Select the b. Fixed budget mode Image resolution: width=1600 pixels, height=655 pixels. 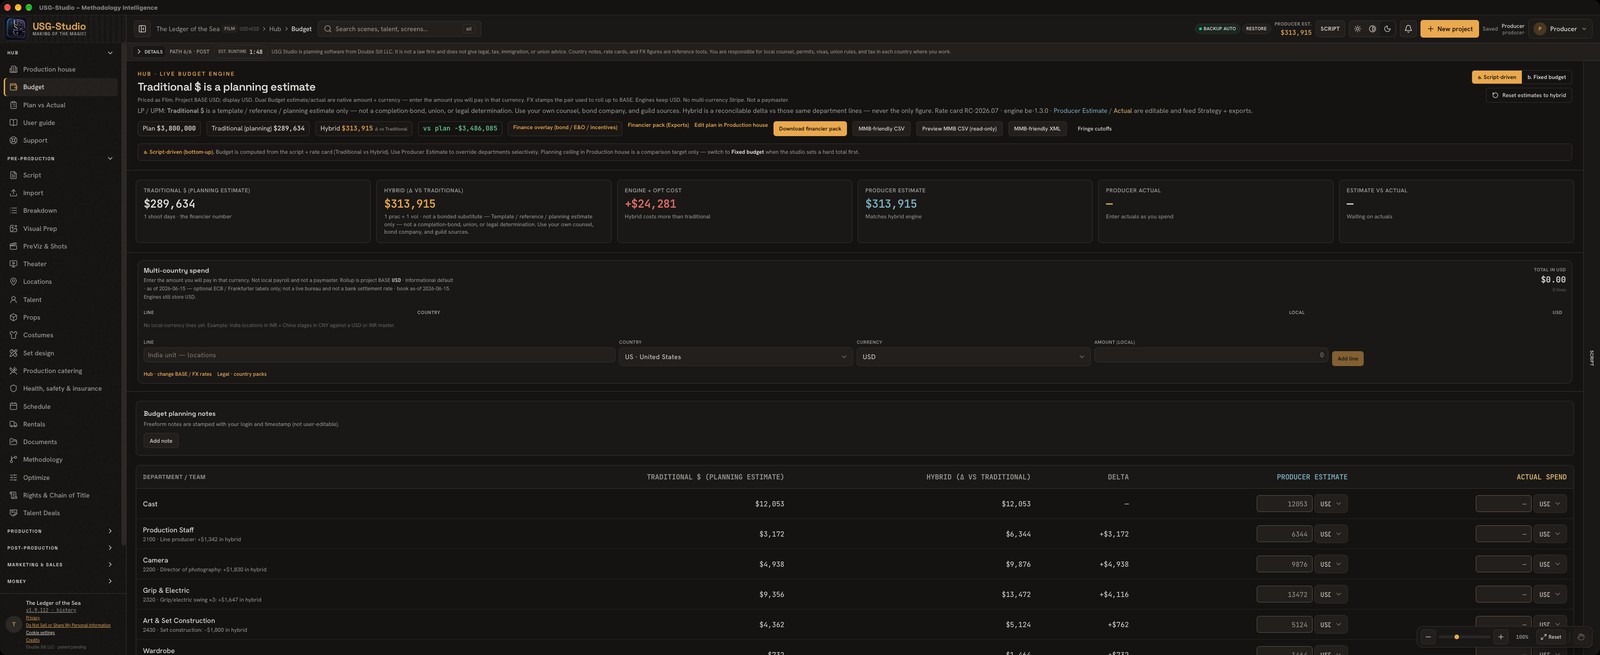[1546, 77]
